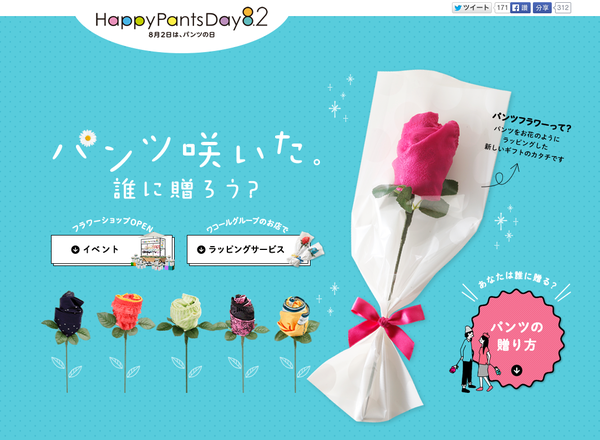This screenshot has height=440, width=600.
Task: Click the flower shop cart illustration
Action: pos(153,252)
